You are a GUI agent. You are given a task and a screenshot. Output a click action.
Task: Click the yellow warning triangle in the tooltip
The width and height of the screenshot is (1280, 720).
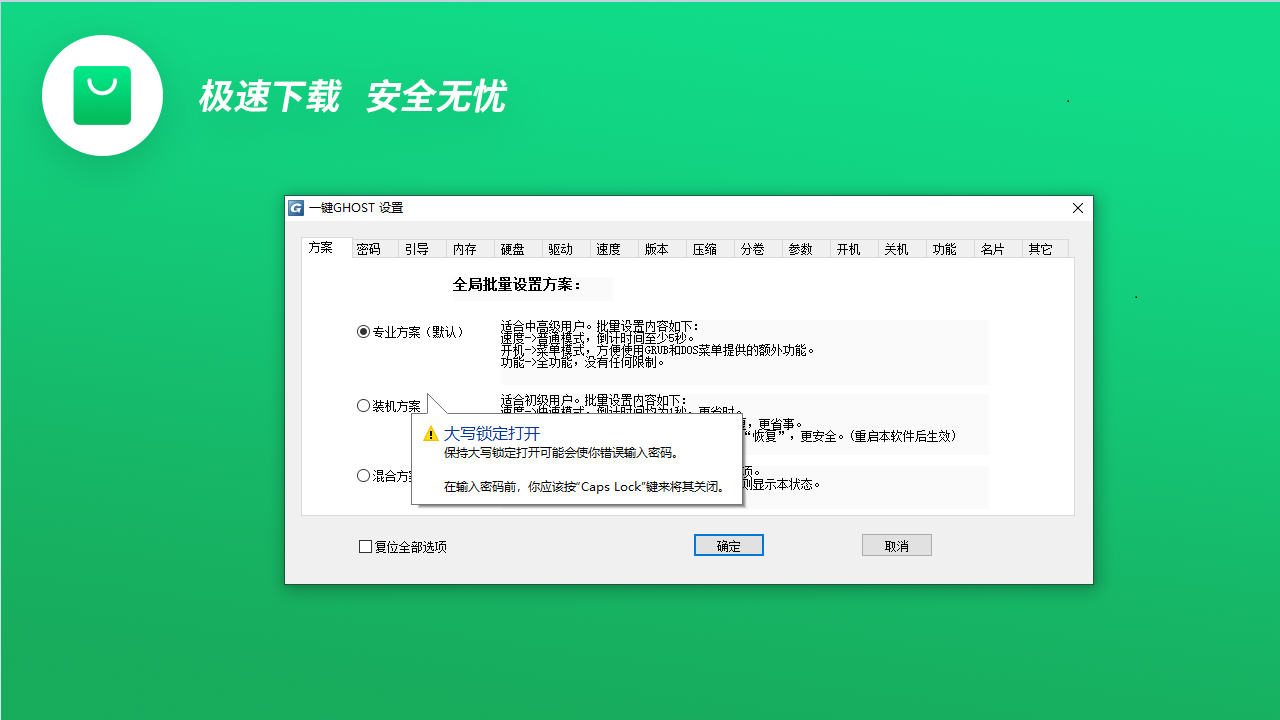[x=429, y=433]
